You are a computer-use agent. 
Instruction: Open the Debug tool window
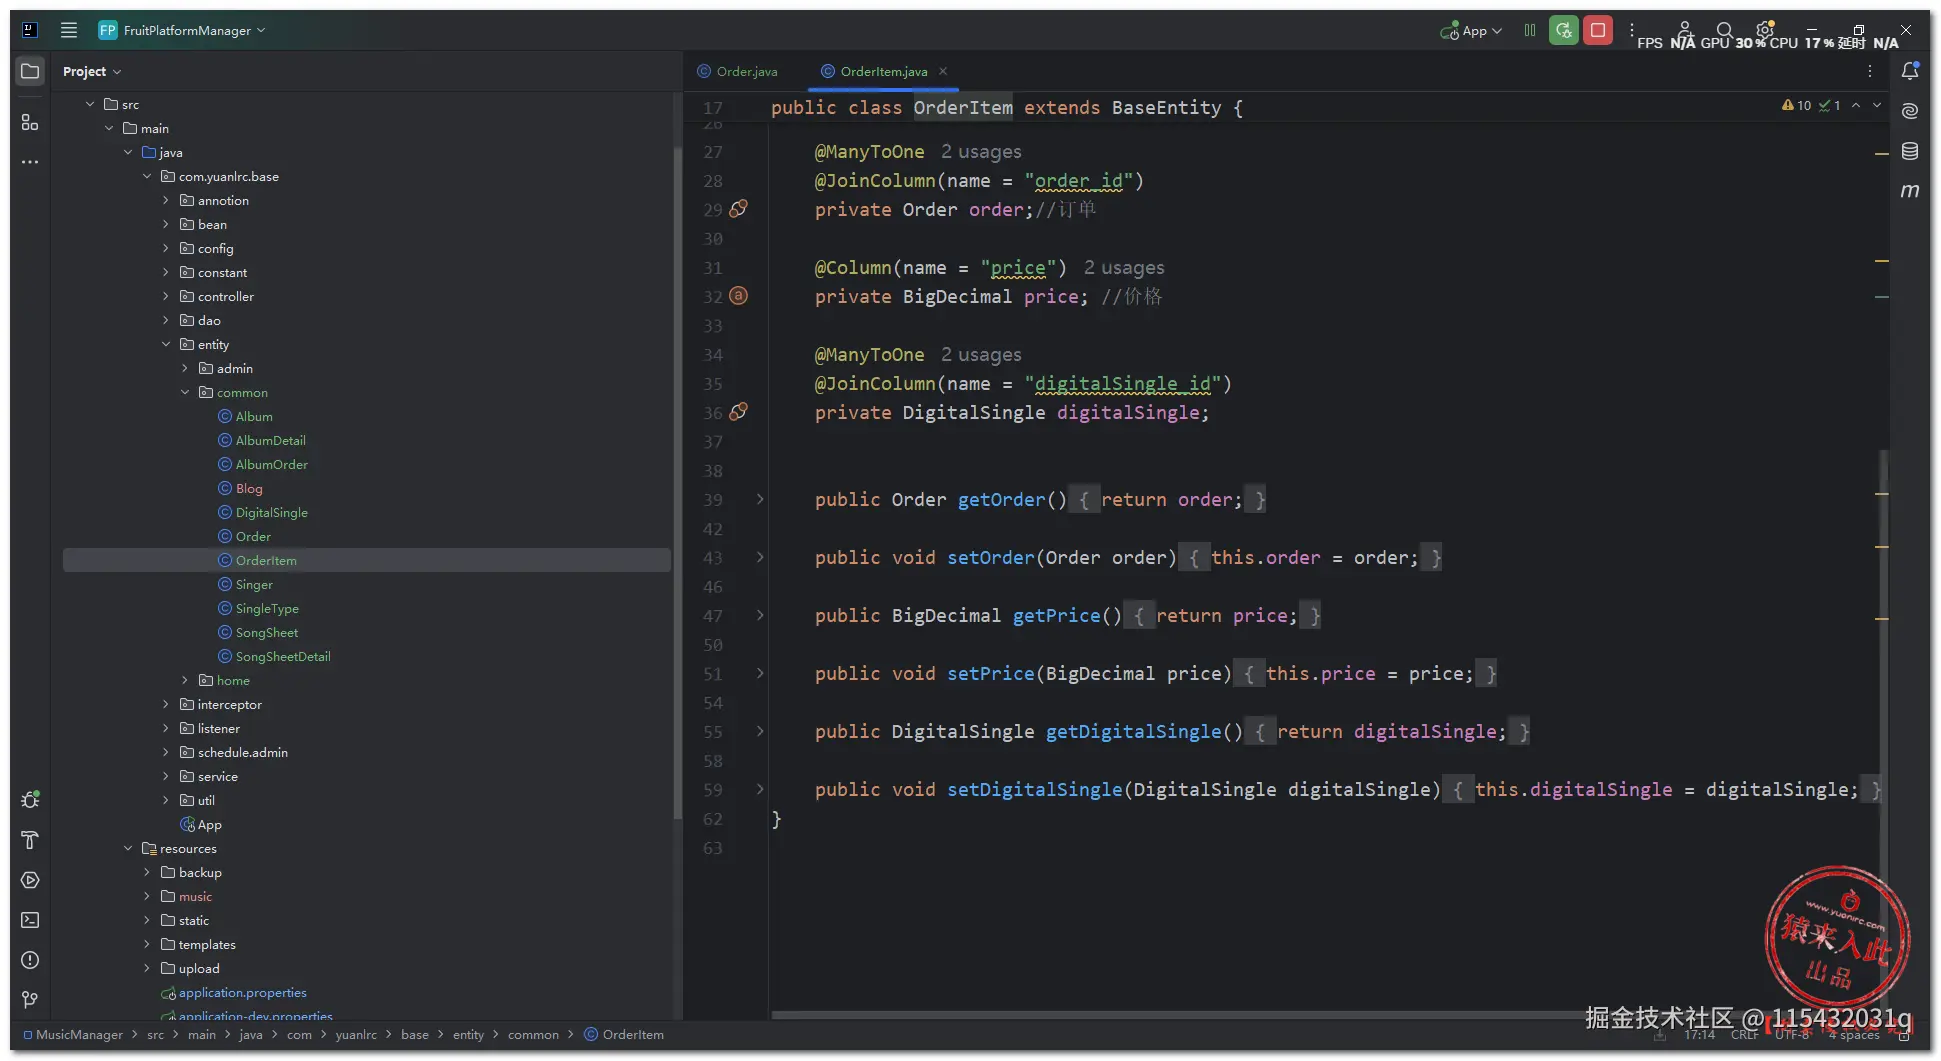pos(30,800)
